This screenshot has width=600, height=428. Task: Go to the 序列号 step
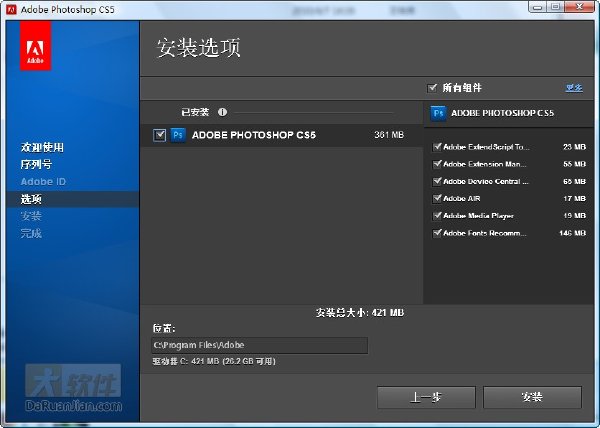click(36, 164)
